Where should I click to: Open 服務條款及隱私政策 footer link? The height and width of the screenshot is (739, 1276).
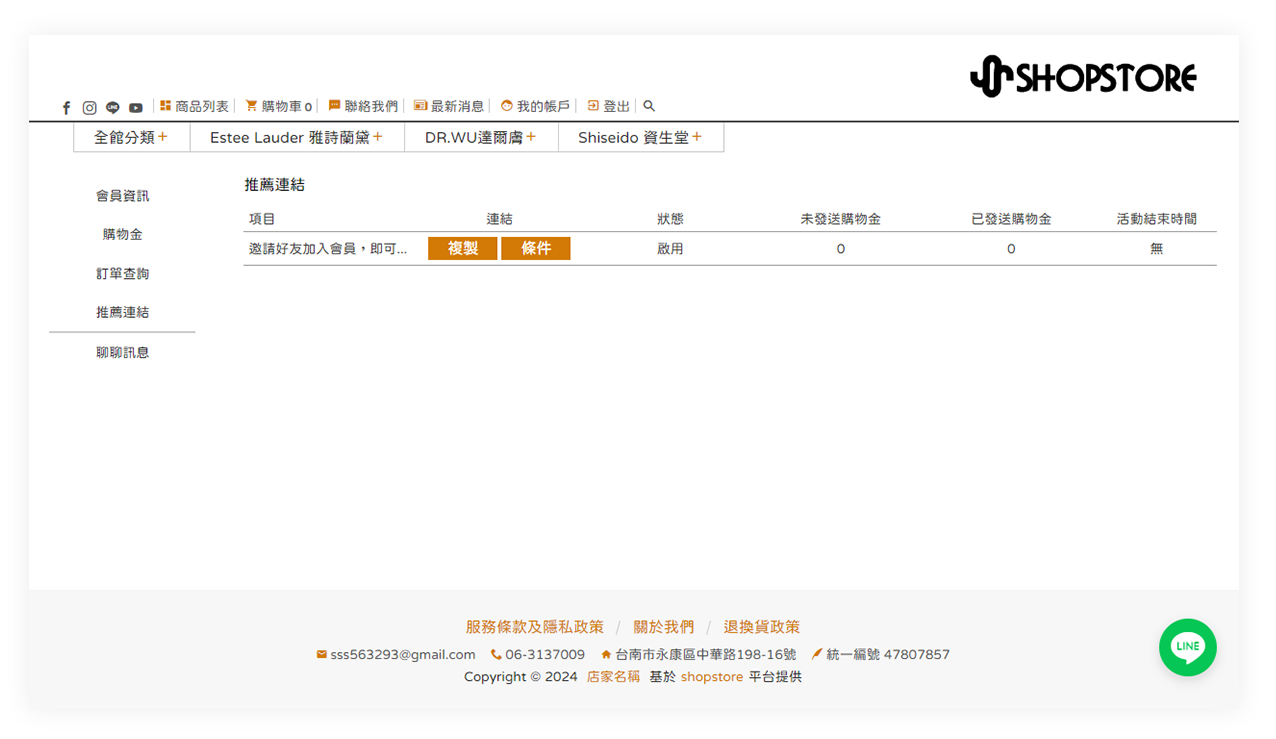534,627
